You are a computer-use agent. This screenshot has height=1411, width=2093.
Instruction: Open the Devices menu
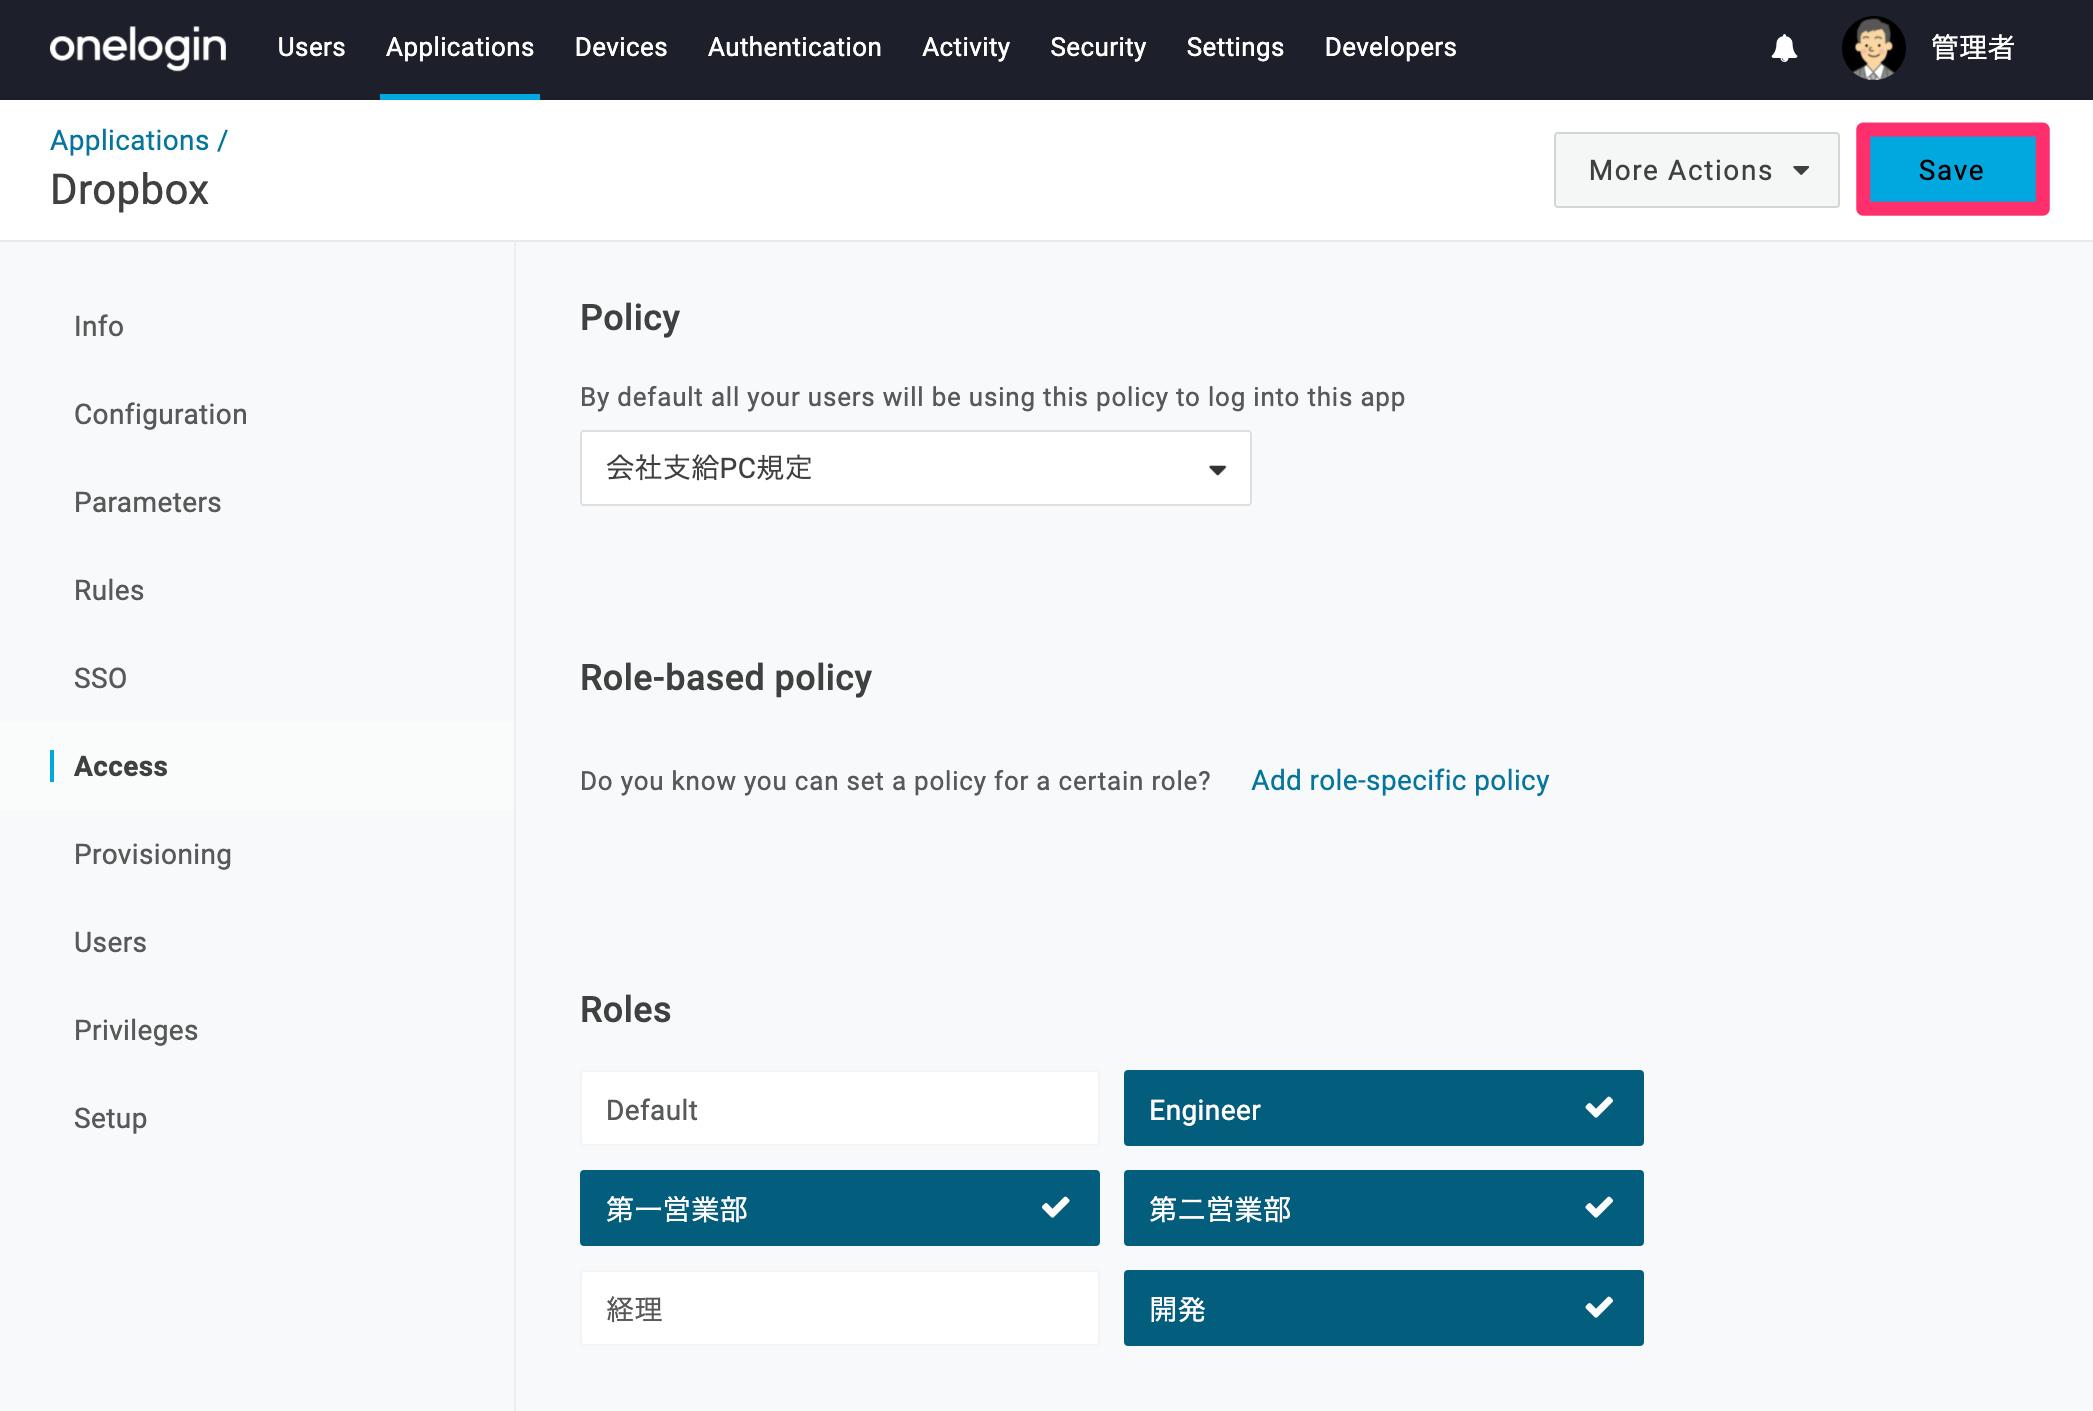click(621, 47)
